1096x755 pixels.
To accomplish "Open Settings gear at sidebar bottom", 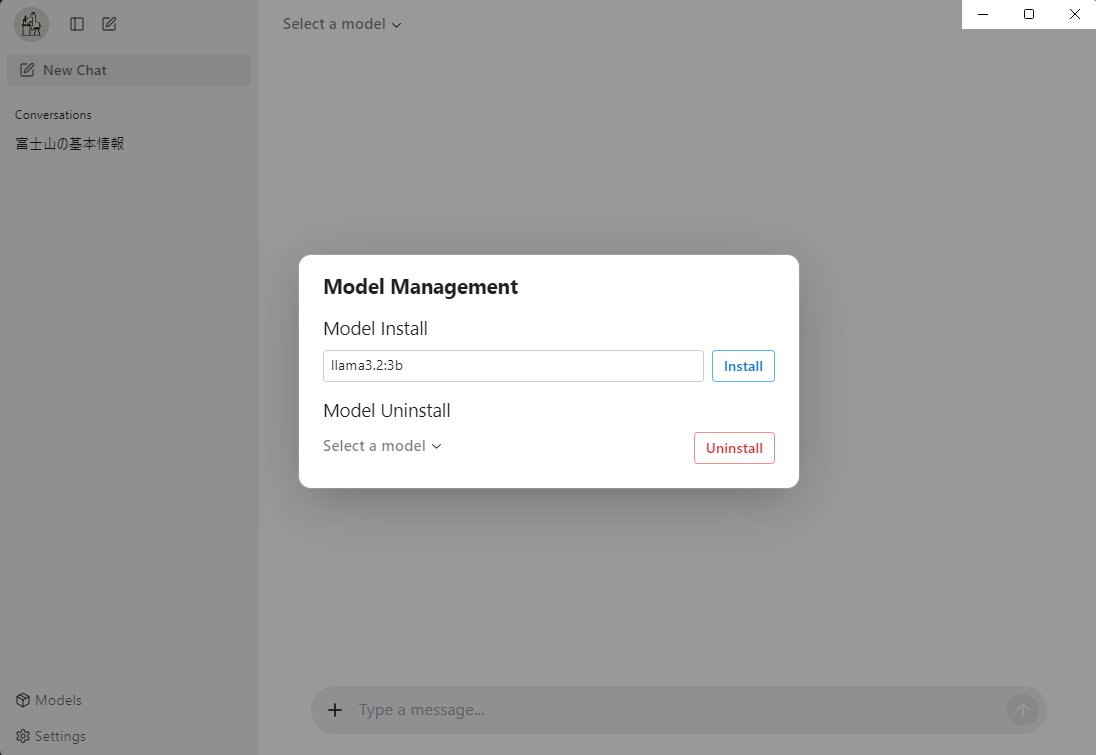I will coord(23,736).
